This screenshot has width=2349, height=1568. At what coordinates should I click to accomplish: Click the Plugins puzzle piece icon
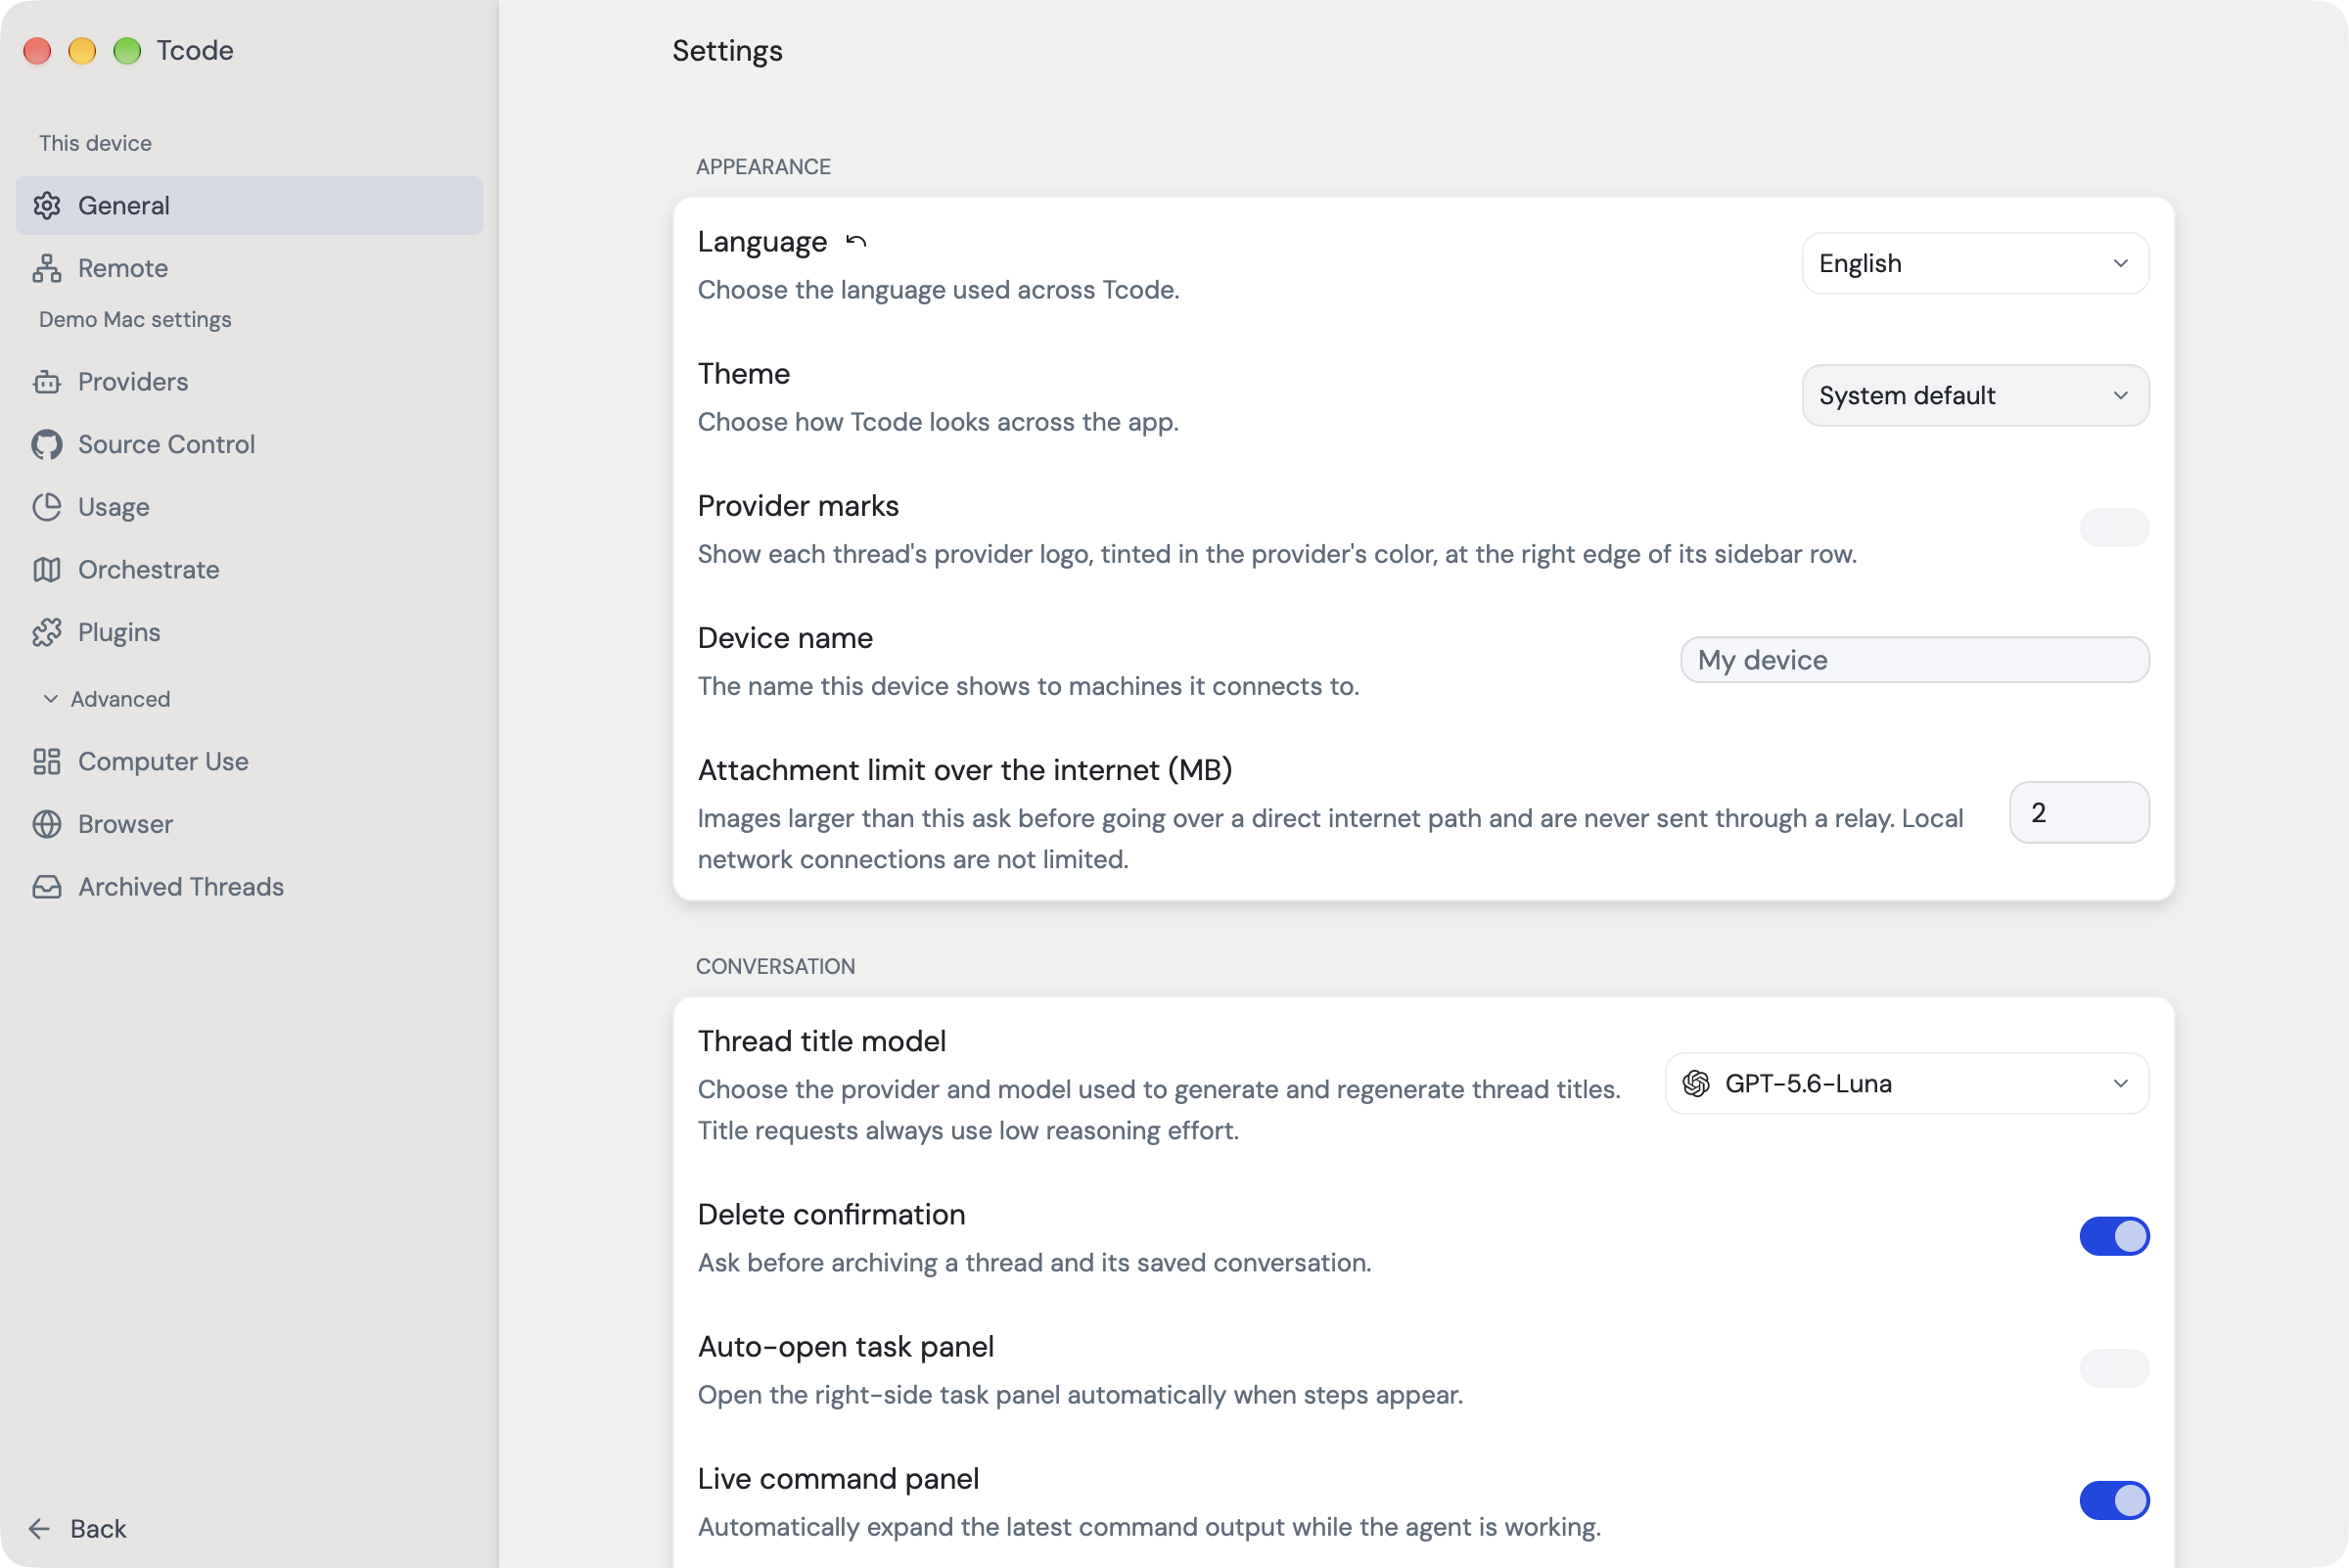(47, 632)
